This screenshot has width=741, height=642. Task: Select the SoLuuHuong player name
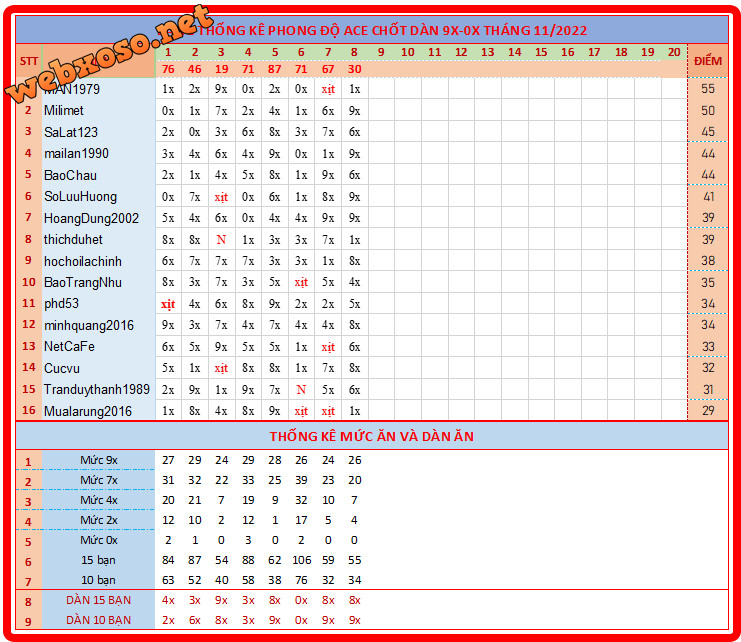coord(80,197)
